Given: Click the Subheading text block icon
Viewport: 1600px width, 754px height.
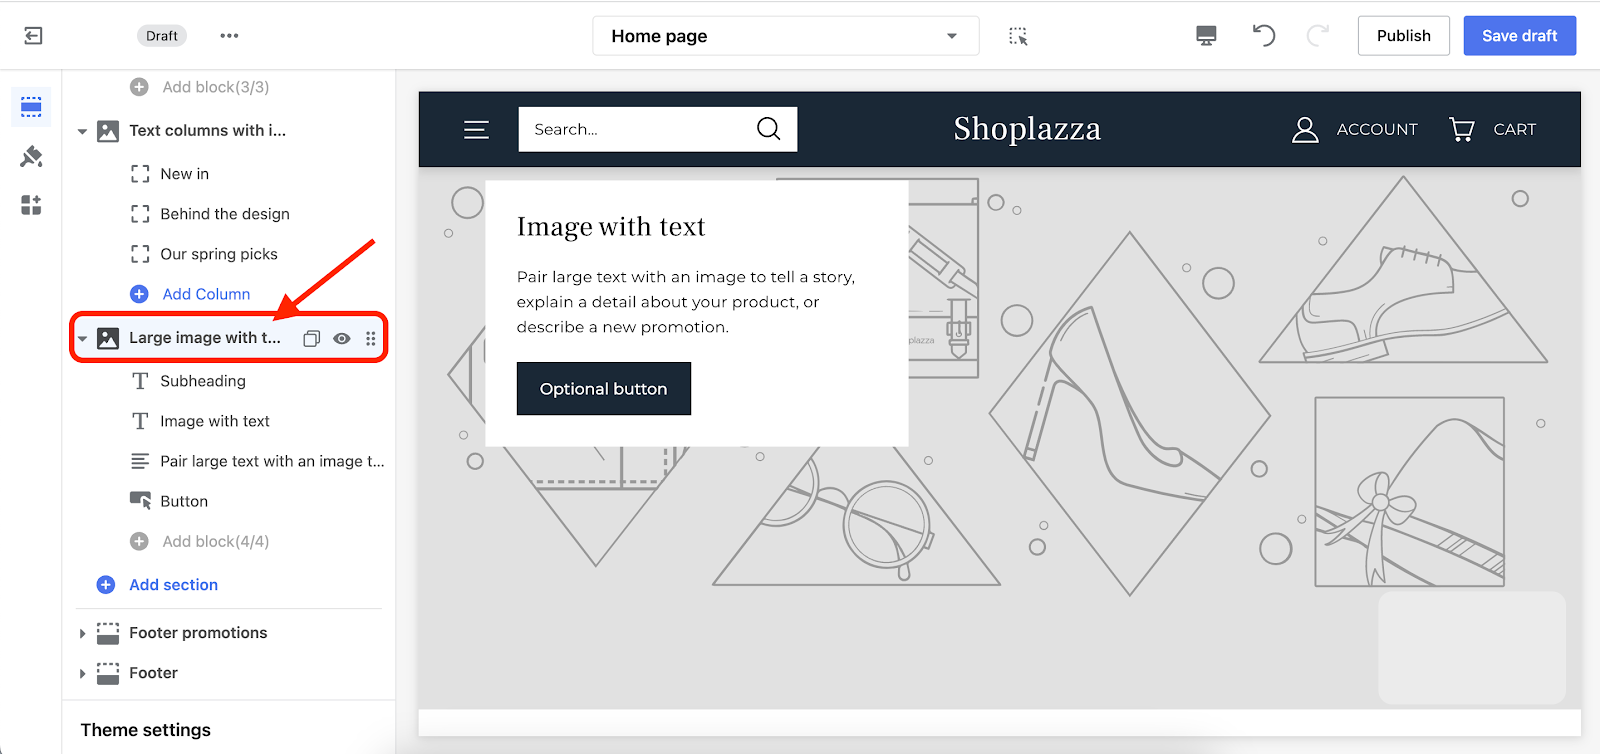Looking at the screenshot, I should 140,381.
